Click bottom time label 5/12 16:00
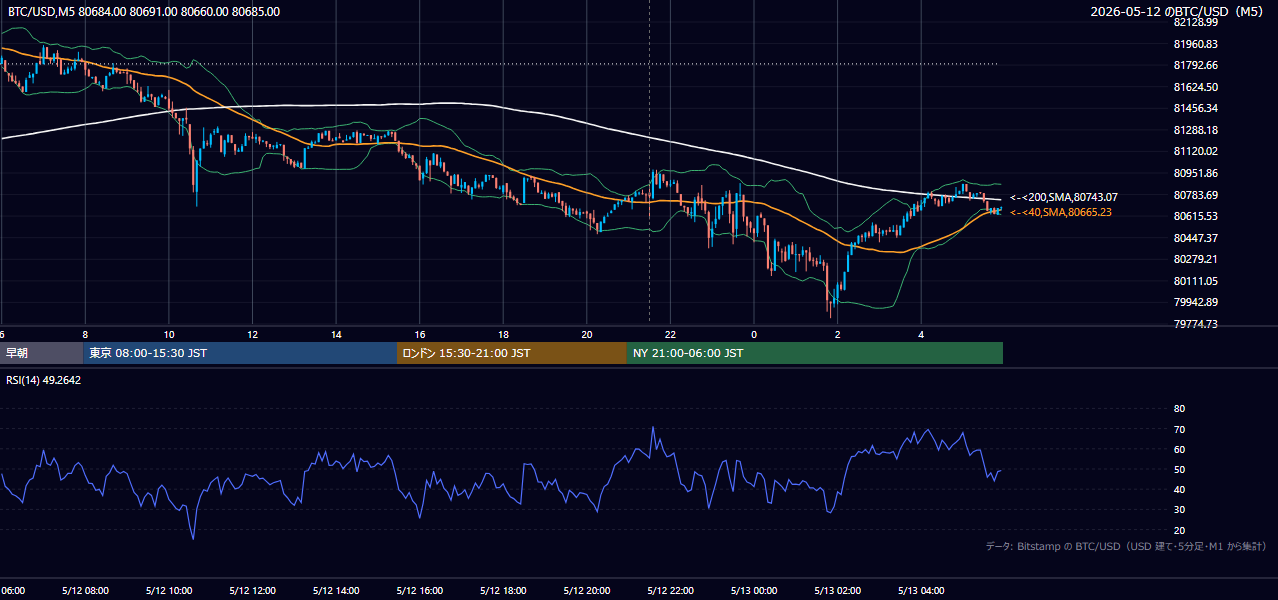This screenshot has width=1278, height=600. [420, 591]
